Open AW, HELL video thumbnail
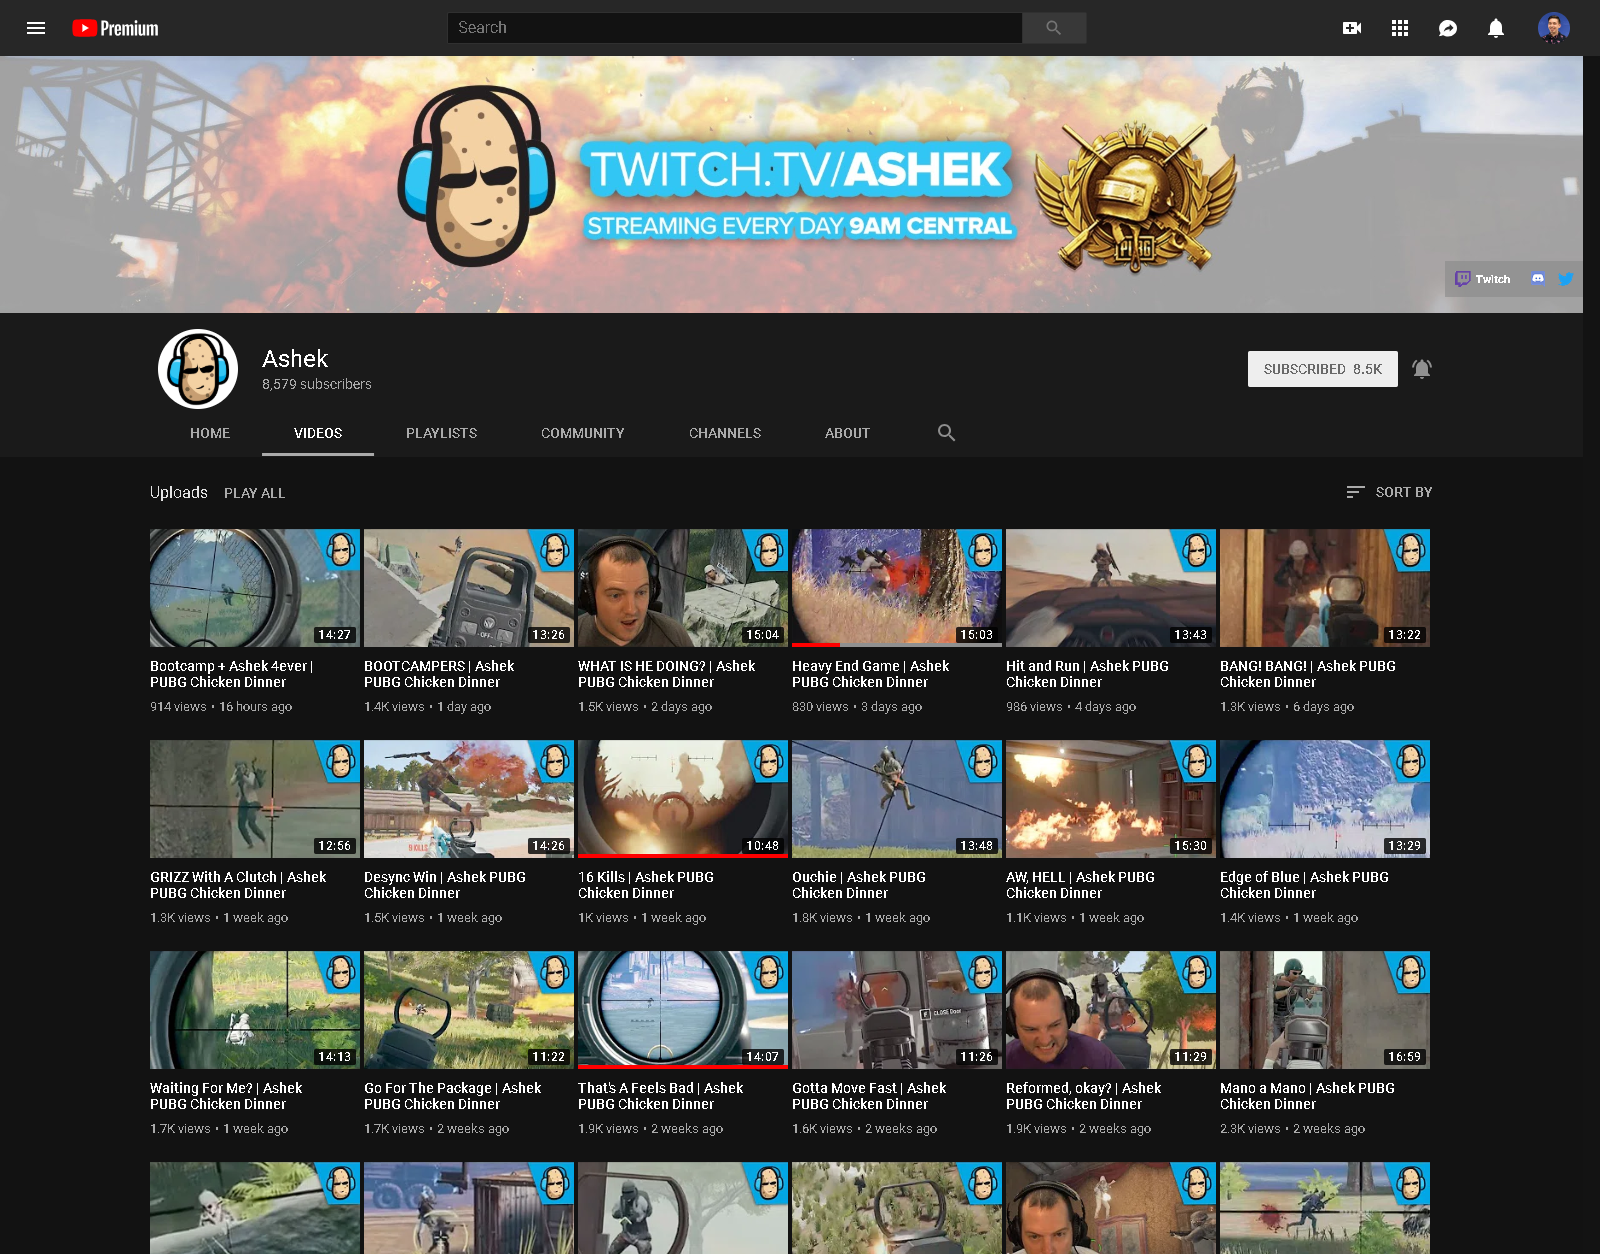 tap(1111, 799)
